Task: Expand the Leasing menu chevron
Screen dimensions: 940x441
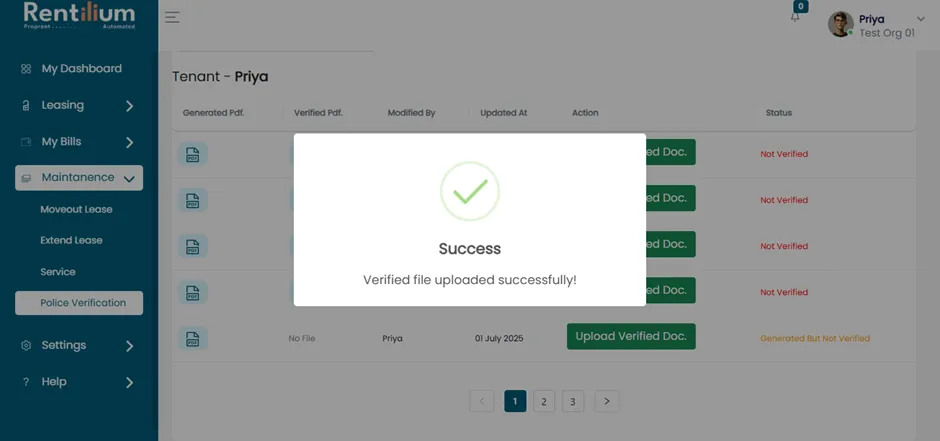Action: (x=129, y=106)
